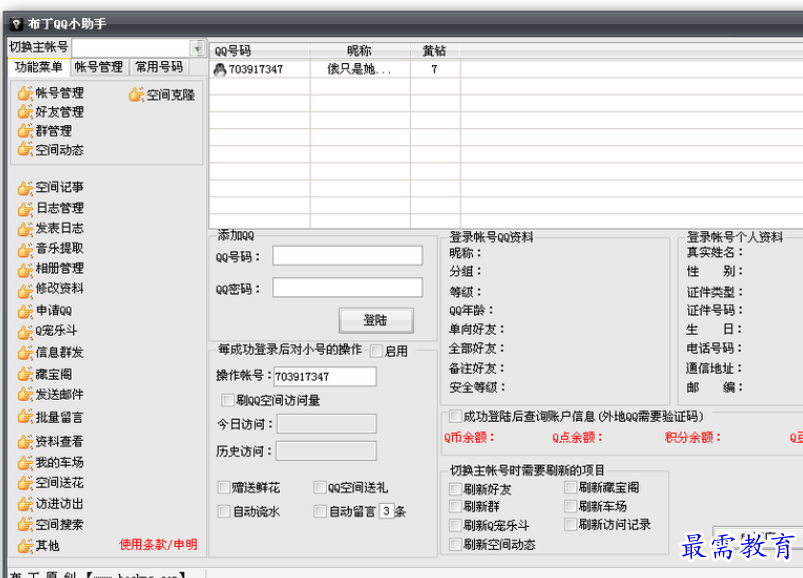Open 批量留言 hand icon

[25, 418]
